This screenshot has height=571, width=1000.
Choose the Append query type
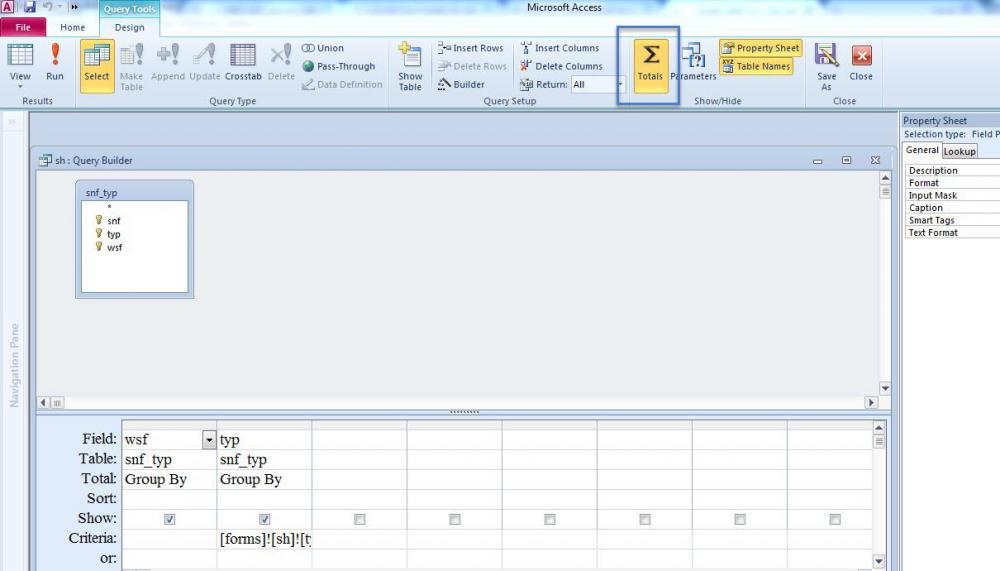coord(168,62)
